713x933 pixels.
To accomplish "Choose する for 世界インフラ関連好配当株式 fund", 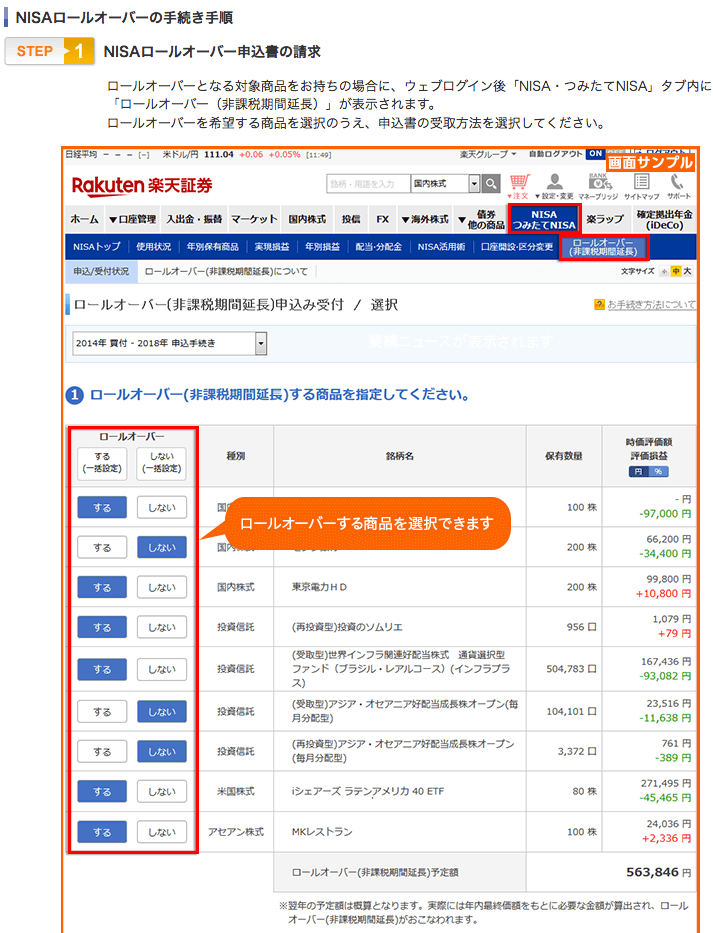I will [102, 669].
